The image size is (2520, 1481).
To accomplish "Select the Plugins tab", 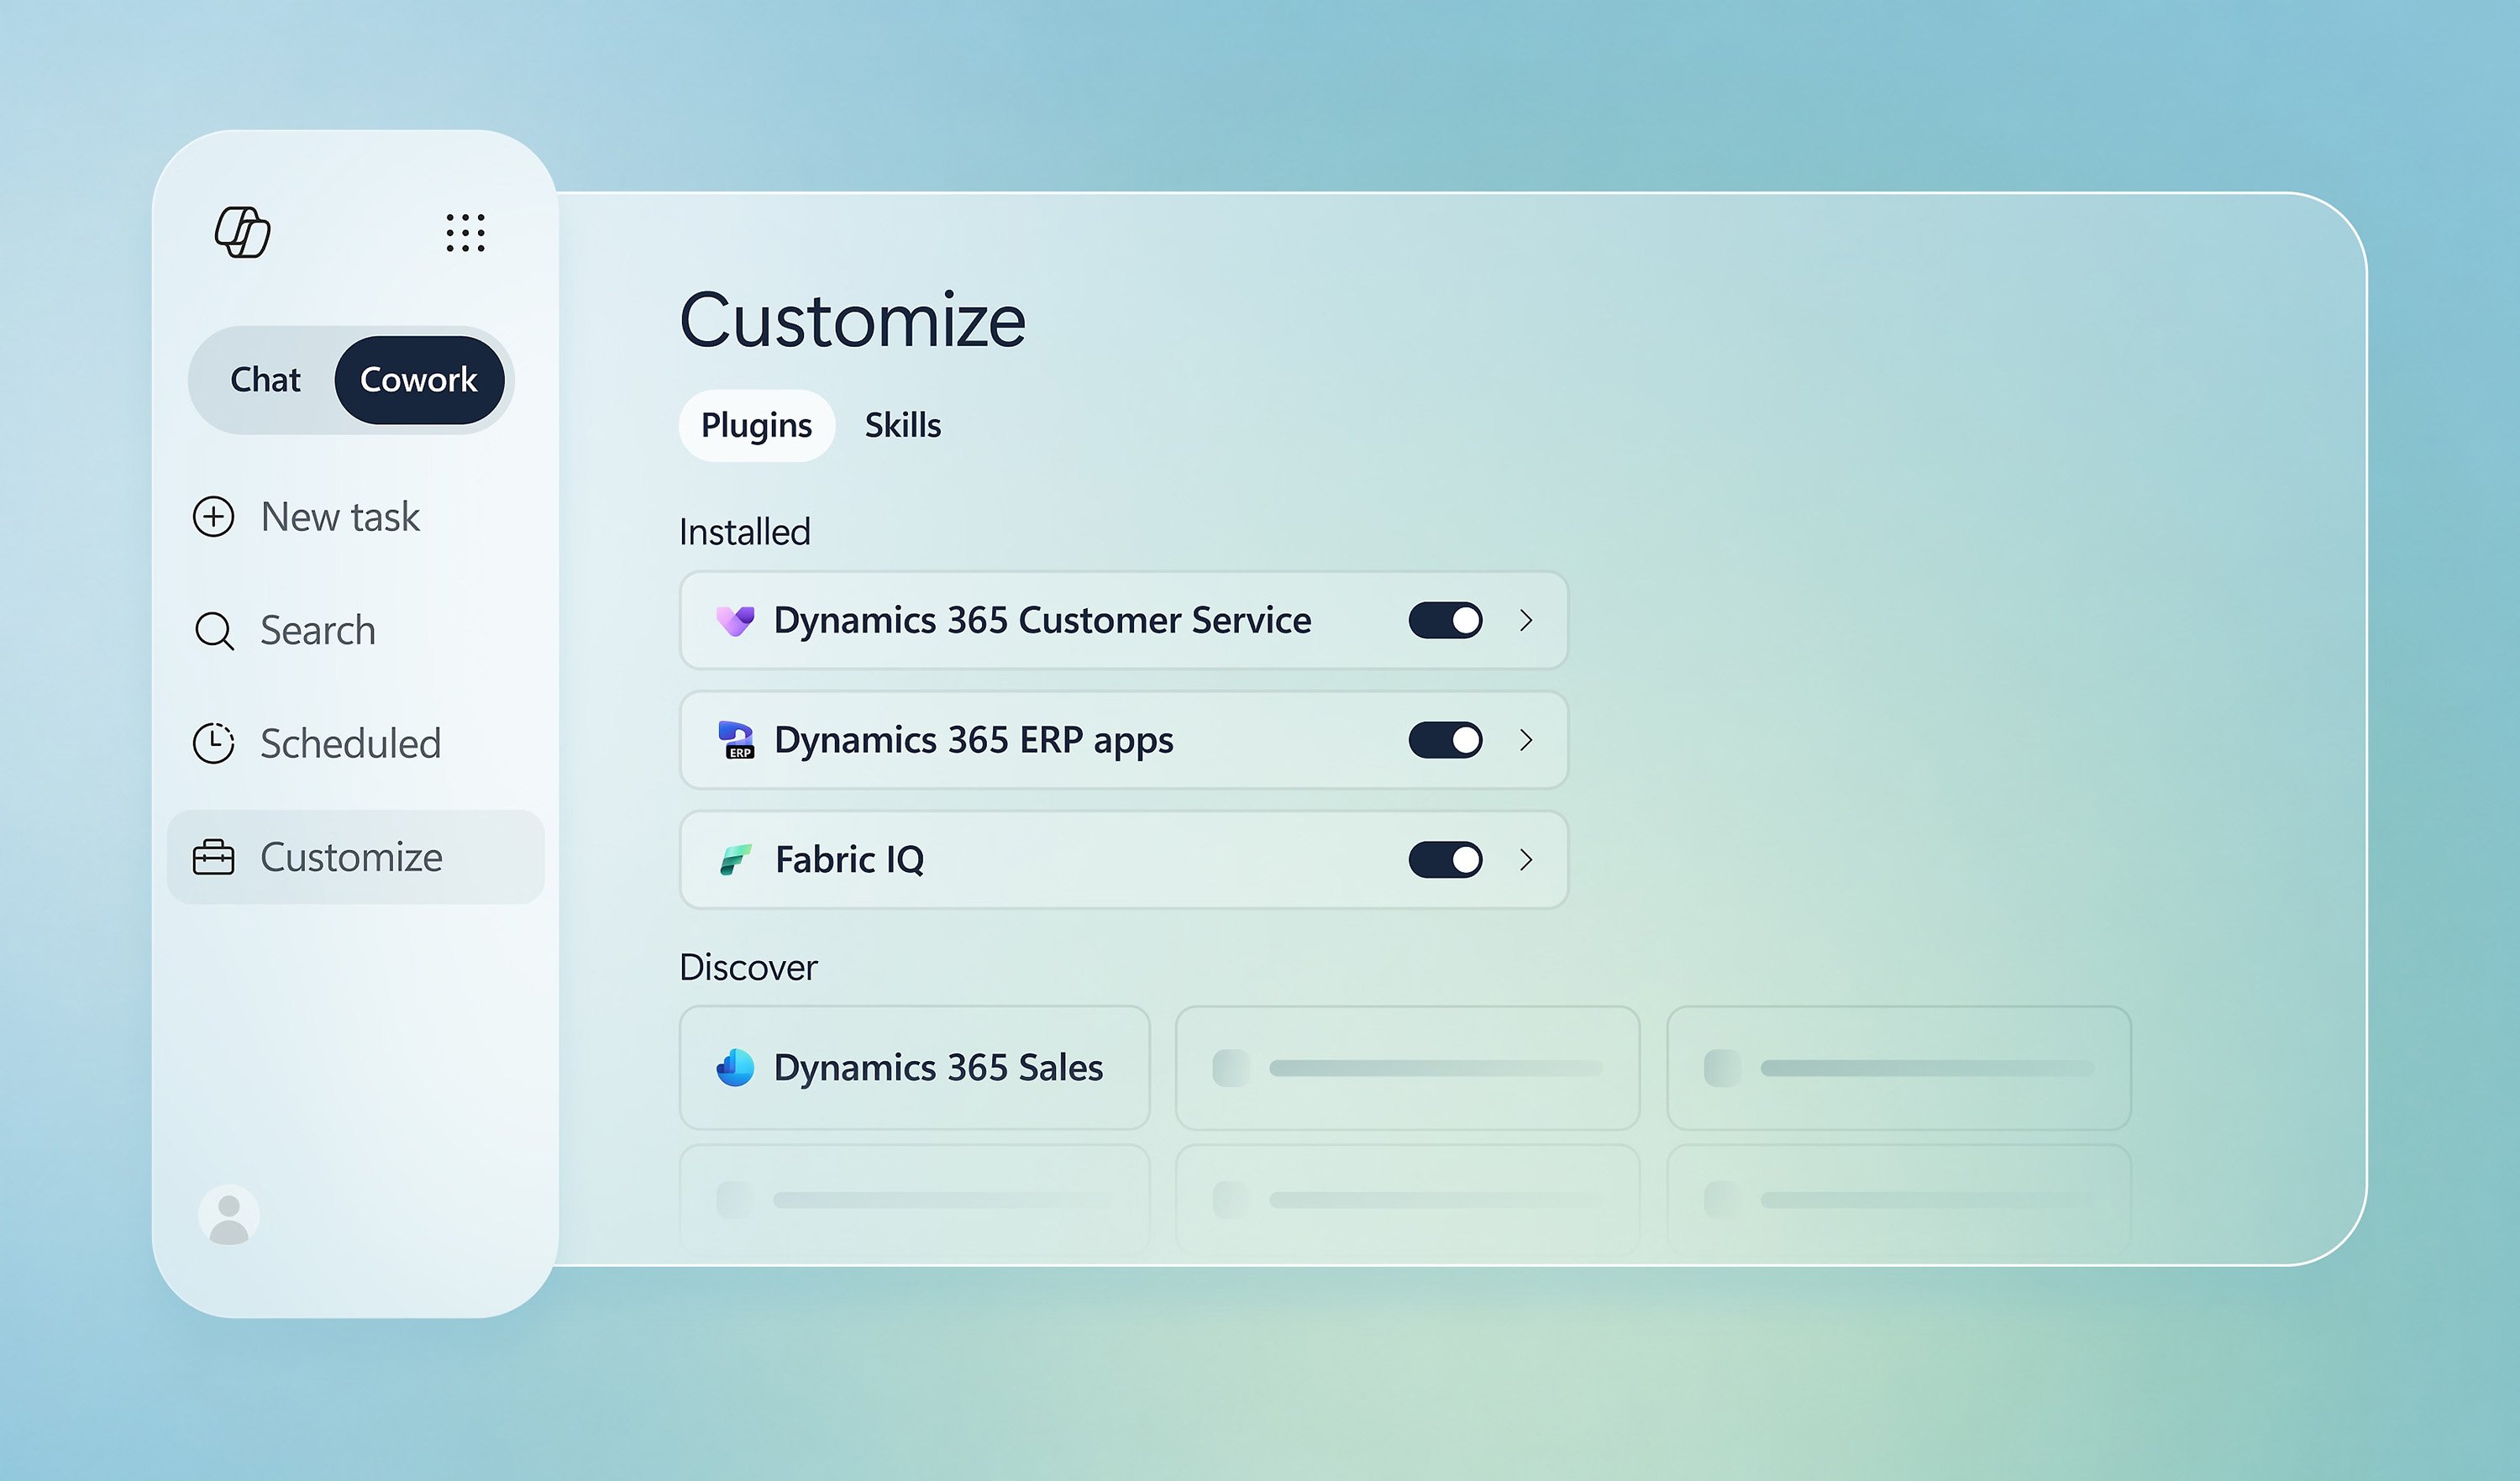I will point(756,425).
